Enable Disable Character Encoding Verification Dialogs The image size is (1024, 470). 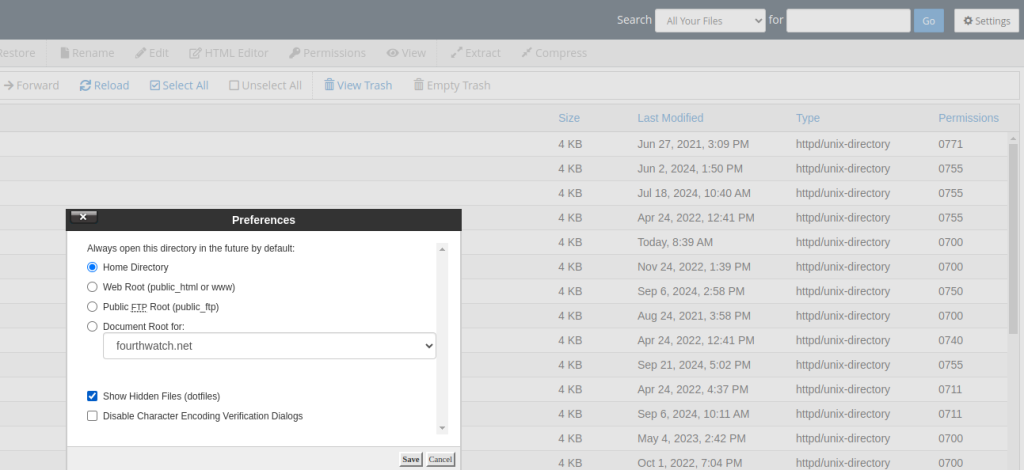(x=93, y=416)
